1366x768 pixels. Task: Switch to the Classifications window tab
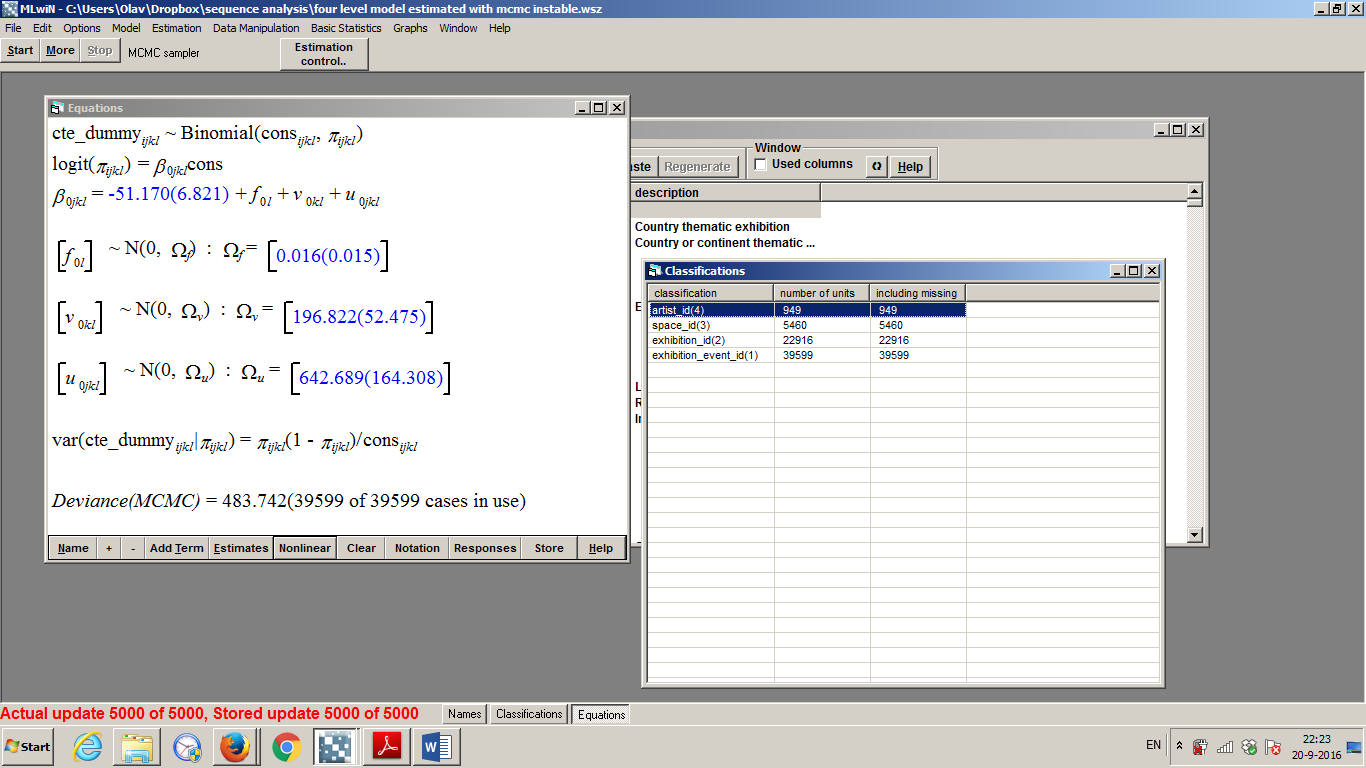click(x=528, y=714)
